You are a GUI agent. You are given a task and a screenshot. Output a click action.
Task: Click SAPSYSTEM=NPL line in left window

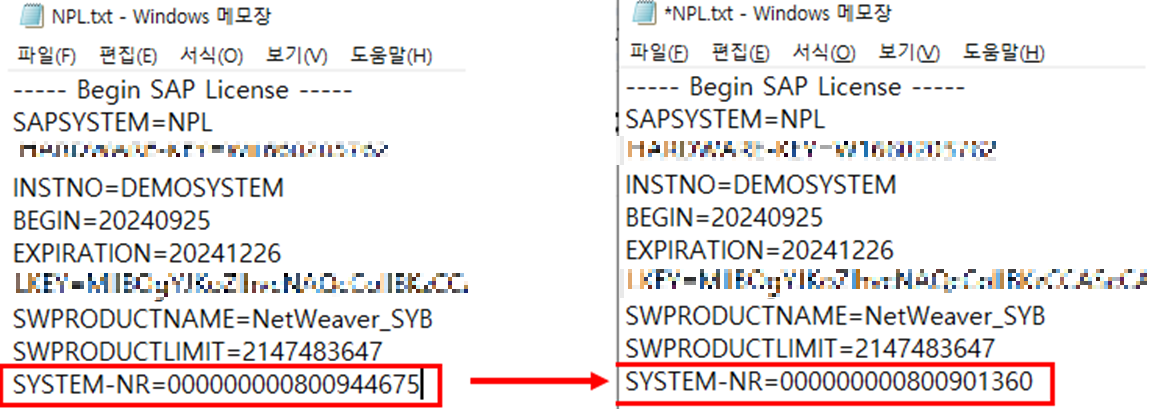[112, 122]
